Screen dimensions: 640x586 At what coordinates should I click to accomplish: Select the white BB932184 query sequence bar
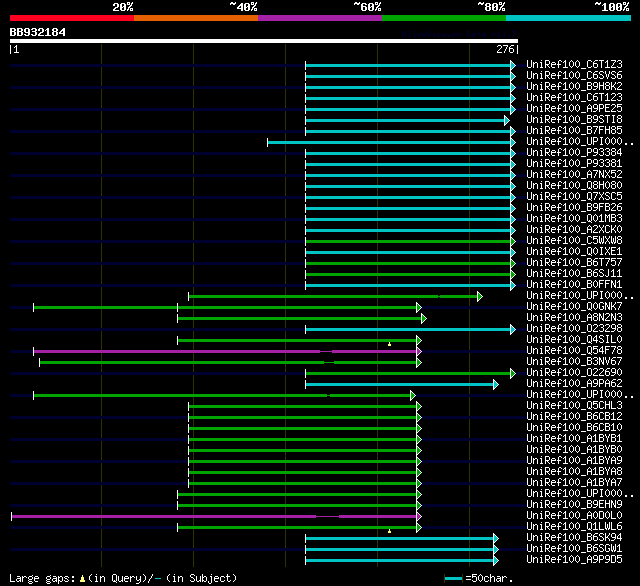pyautogui.click(x=264, y=41)
